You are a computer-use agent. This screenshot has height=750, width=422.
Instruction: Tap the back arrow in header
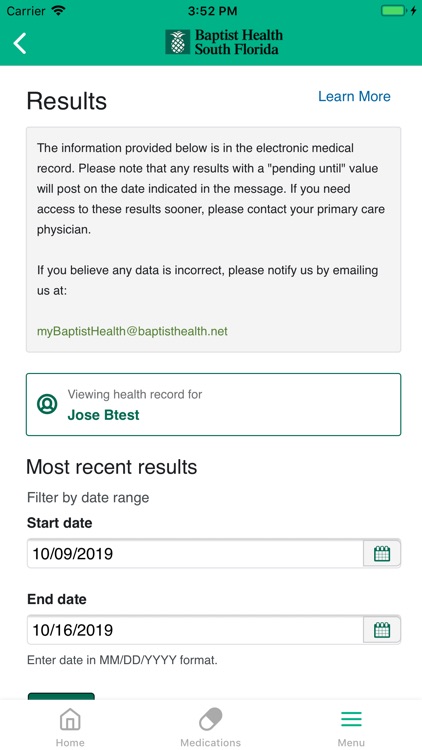20,43
